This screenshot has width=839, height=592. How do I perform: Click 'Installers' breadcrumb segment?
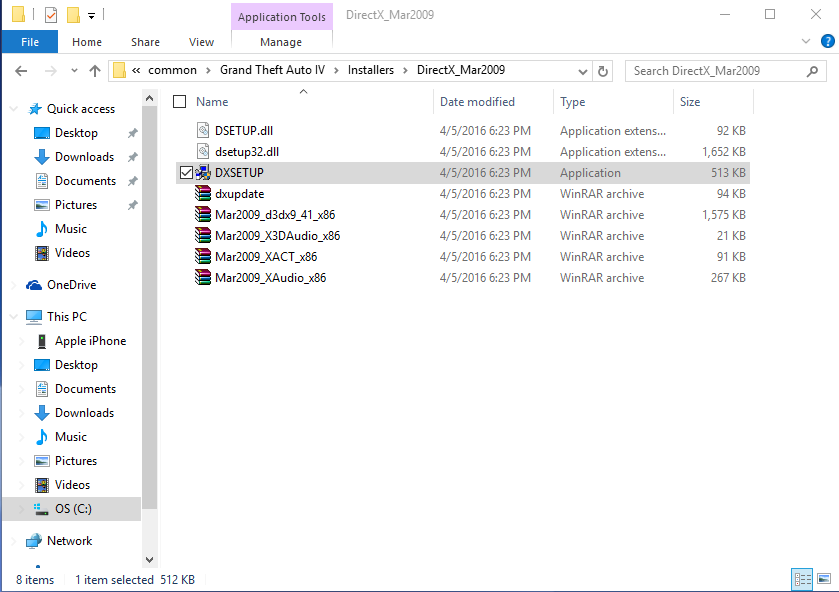coord(371,70)
